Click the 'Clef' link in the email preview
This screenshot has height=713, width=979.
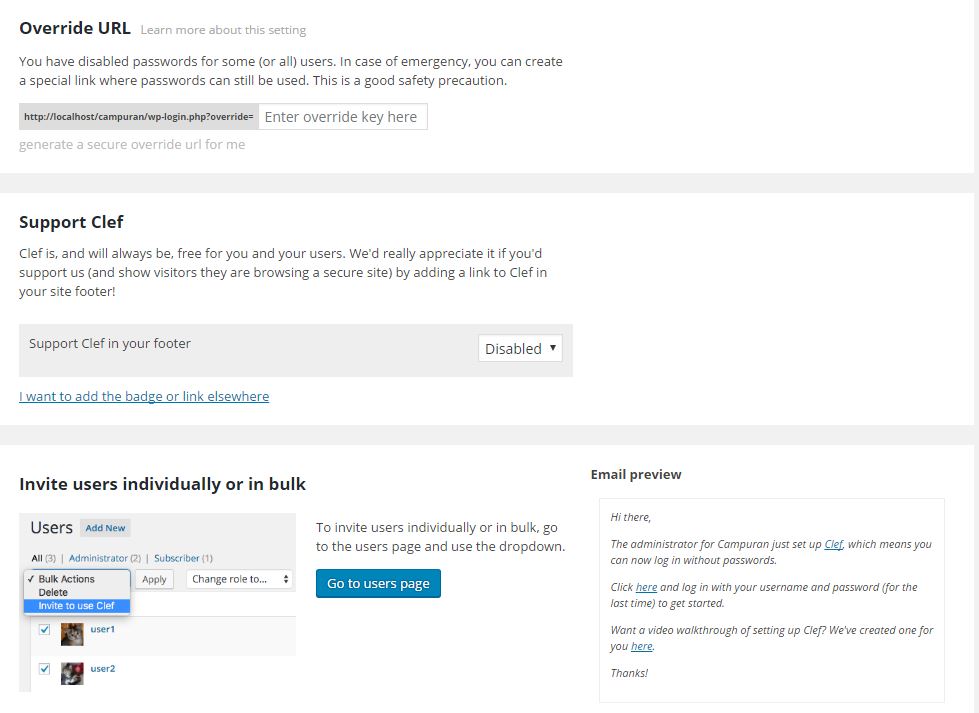click(x=833, y=543)
